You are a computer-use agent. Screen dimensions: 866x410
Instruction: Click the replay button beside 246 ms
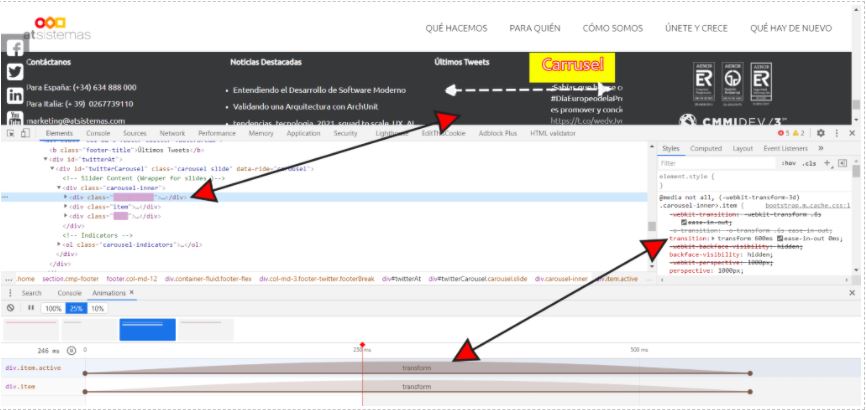click(x=71, y=350)
